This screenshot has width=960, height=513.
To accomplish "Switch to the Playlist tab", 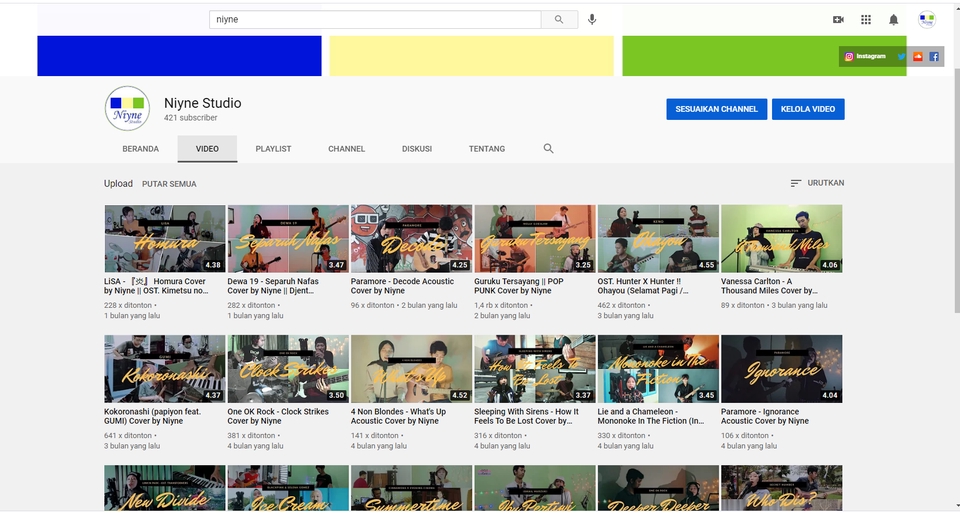I will [x=273, y=149].
